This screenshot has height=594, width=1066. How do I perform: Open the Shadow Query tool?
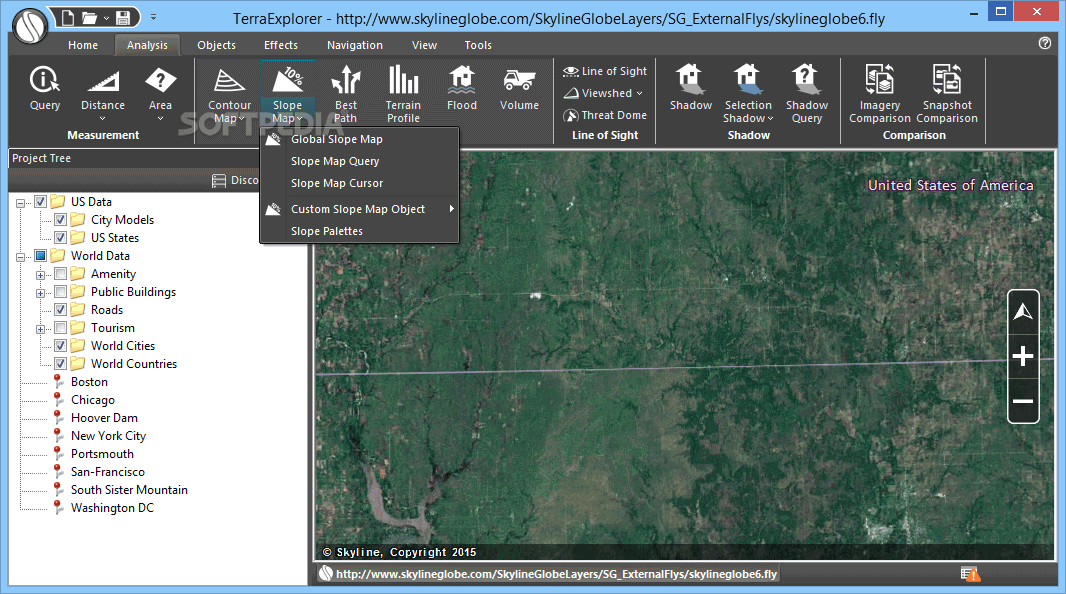click(x=807, y=95)
